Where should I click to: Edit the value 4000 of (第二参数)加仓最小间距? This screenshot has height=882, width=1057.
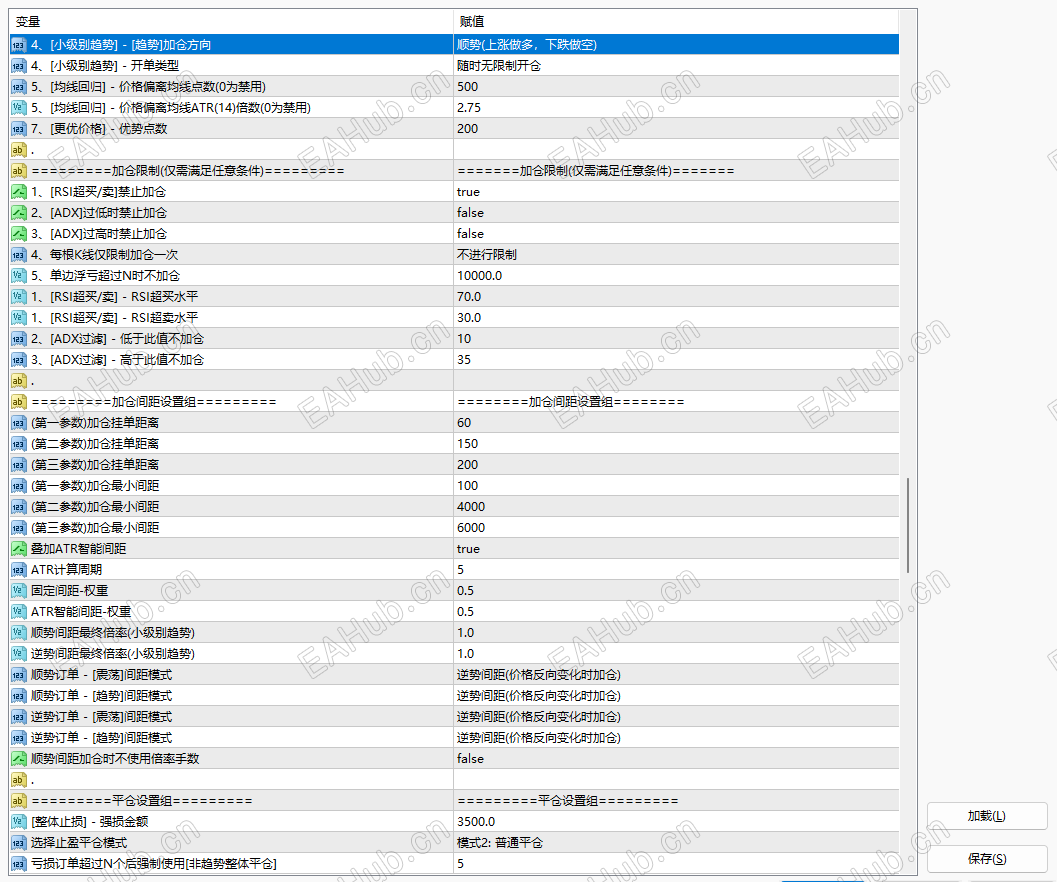pyautogui.click(x=676, y=507)
